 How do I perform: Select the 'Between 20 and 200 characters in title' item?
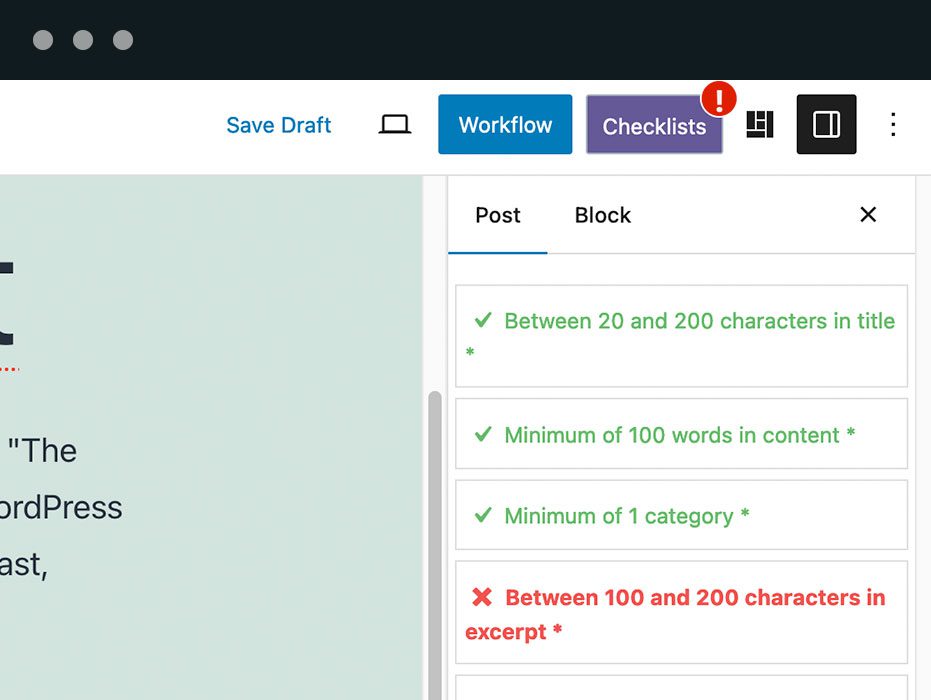click(681, 335)
